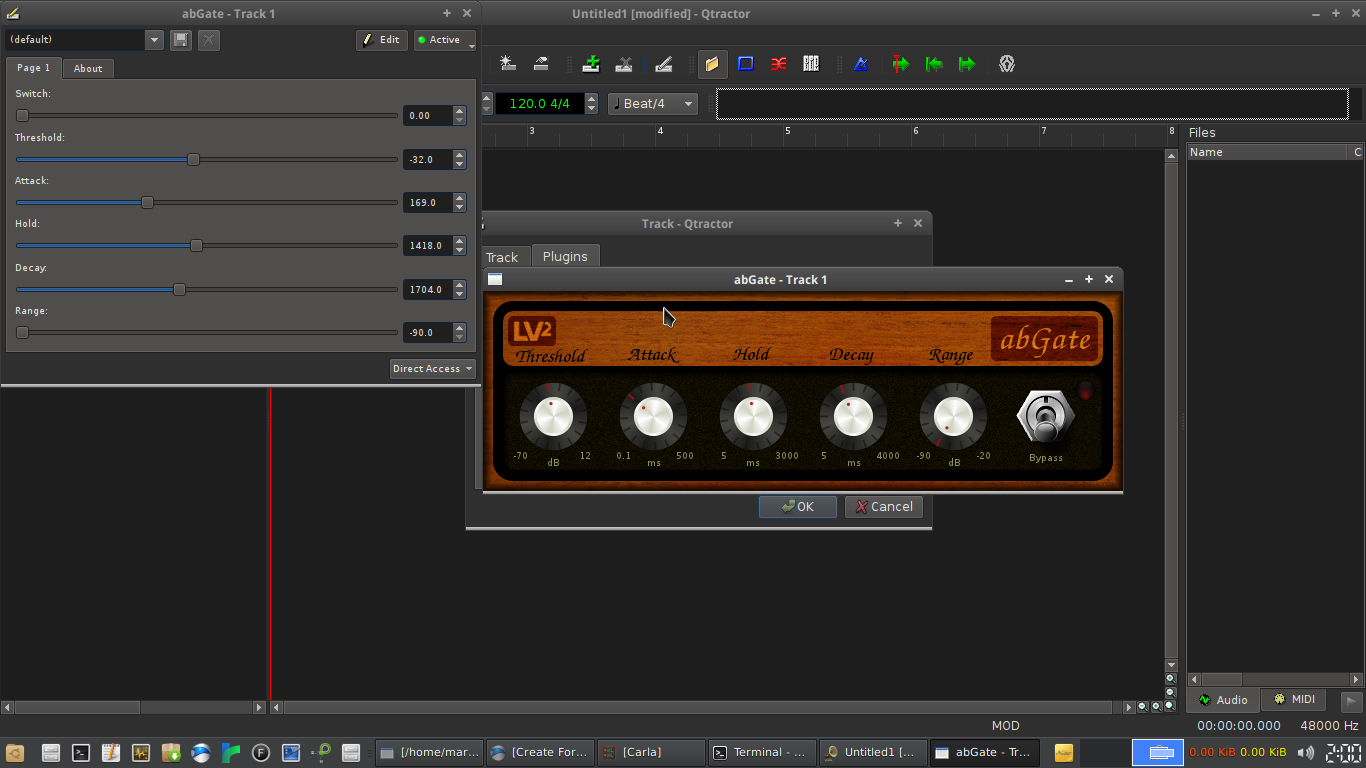The height and width of the screenshot is (768, 1366).
Task: Click the Add Track toolbar icon
Action: (592, 64)
